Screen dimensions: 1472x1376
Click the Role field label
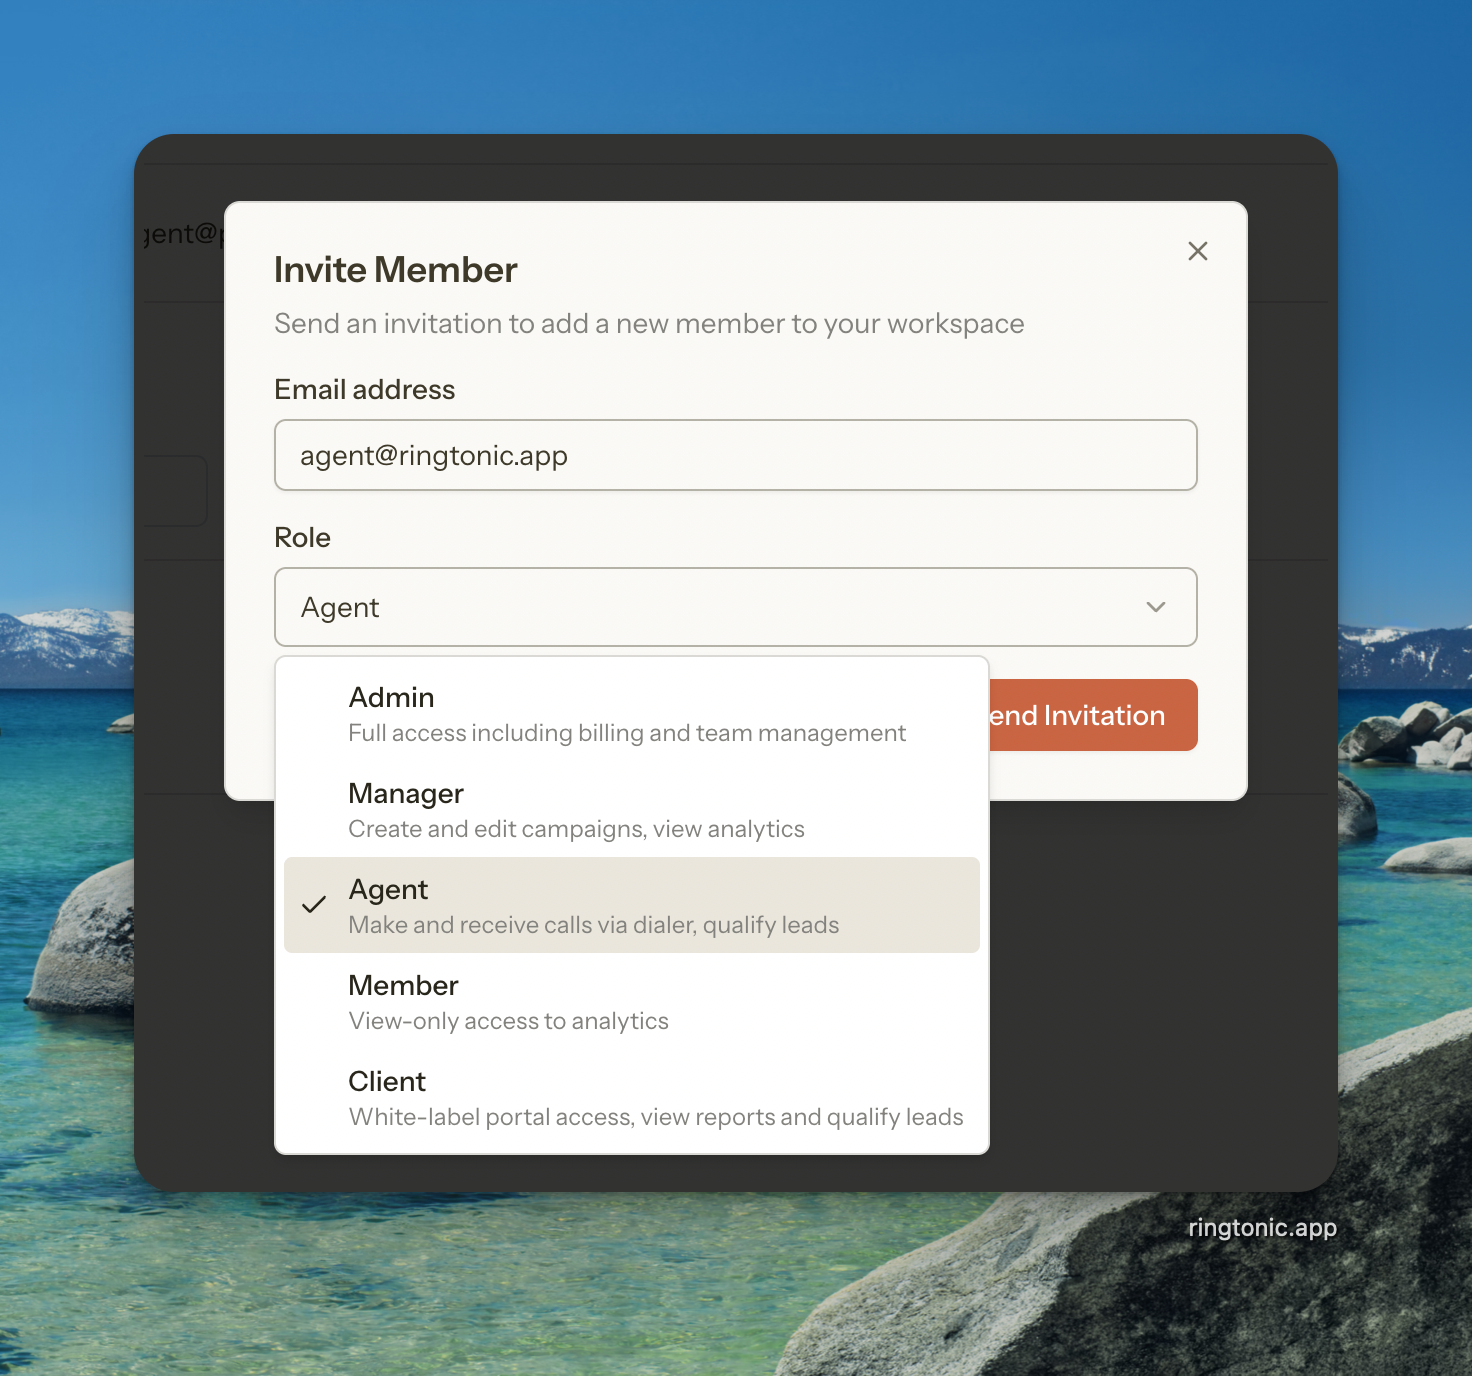302,538
